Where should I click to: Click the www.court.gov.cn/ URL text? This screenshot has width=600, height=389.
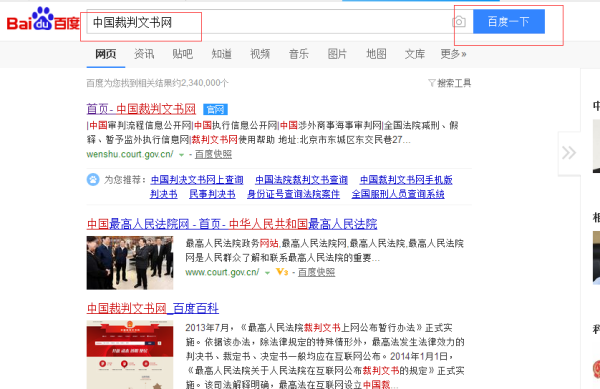[222, 272]
